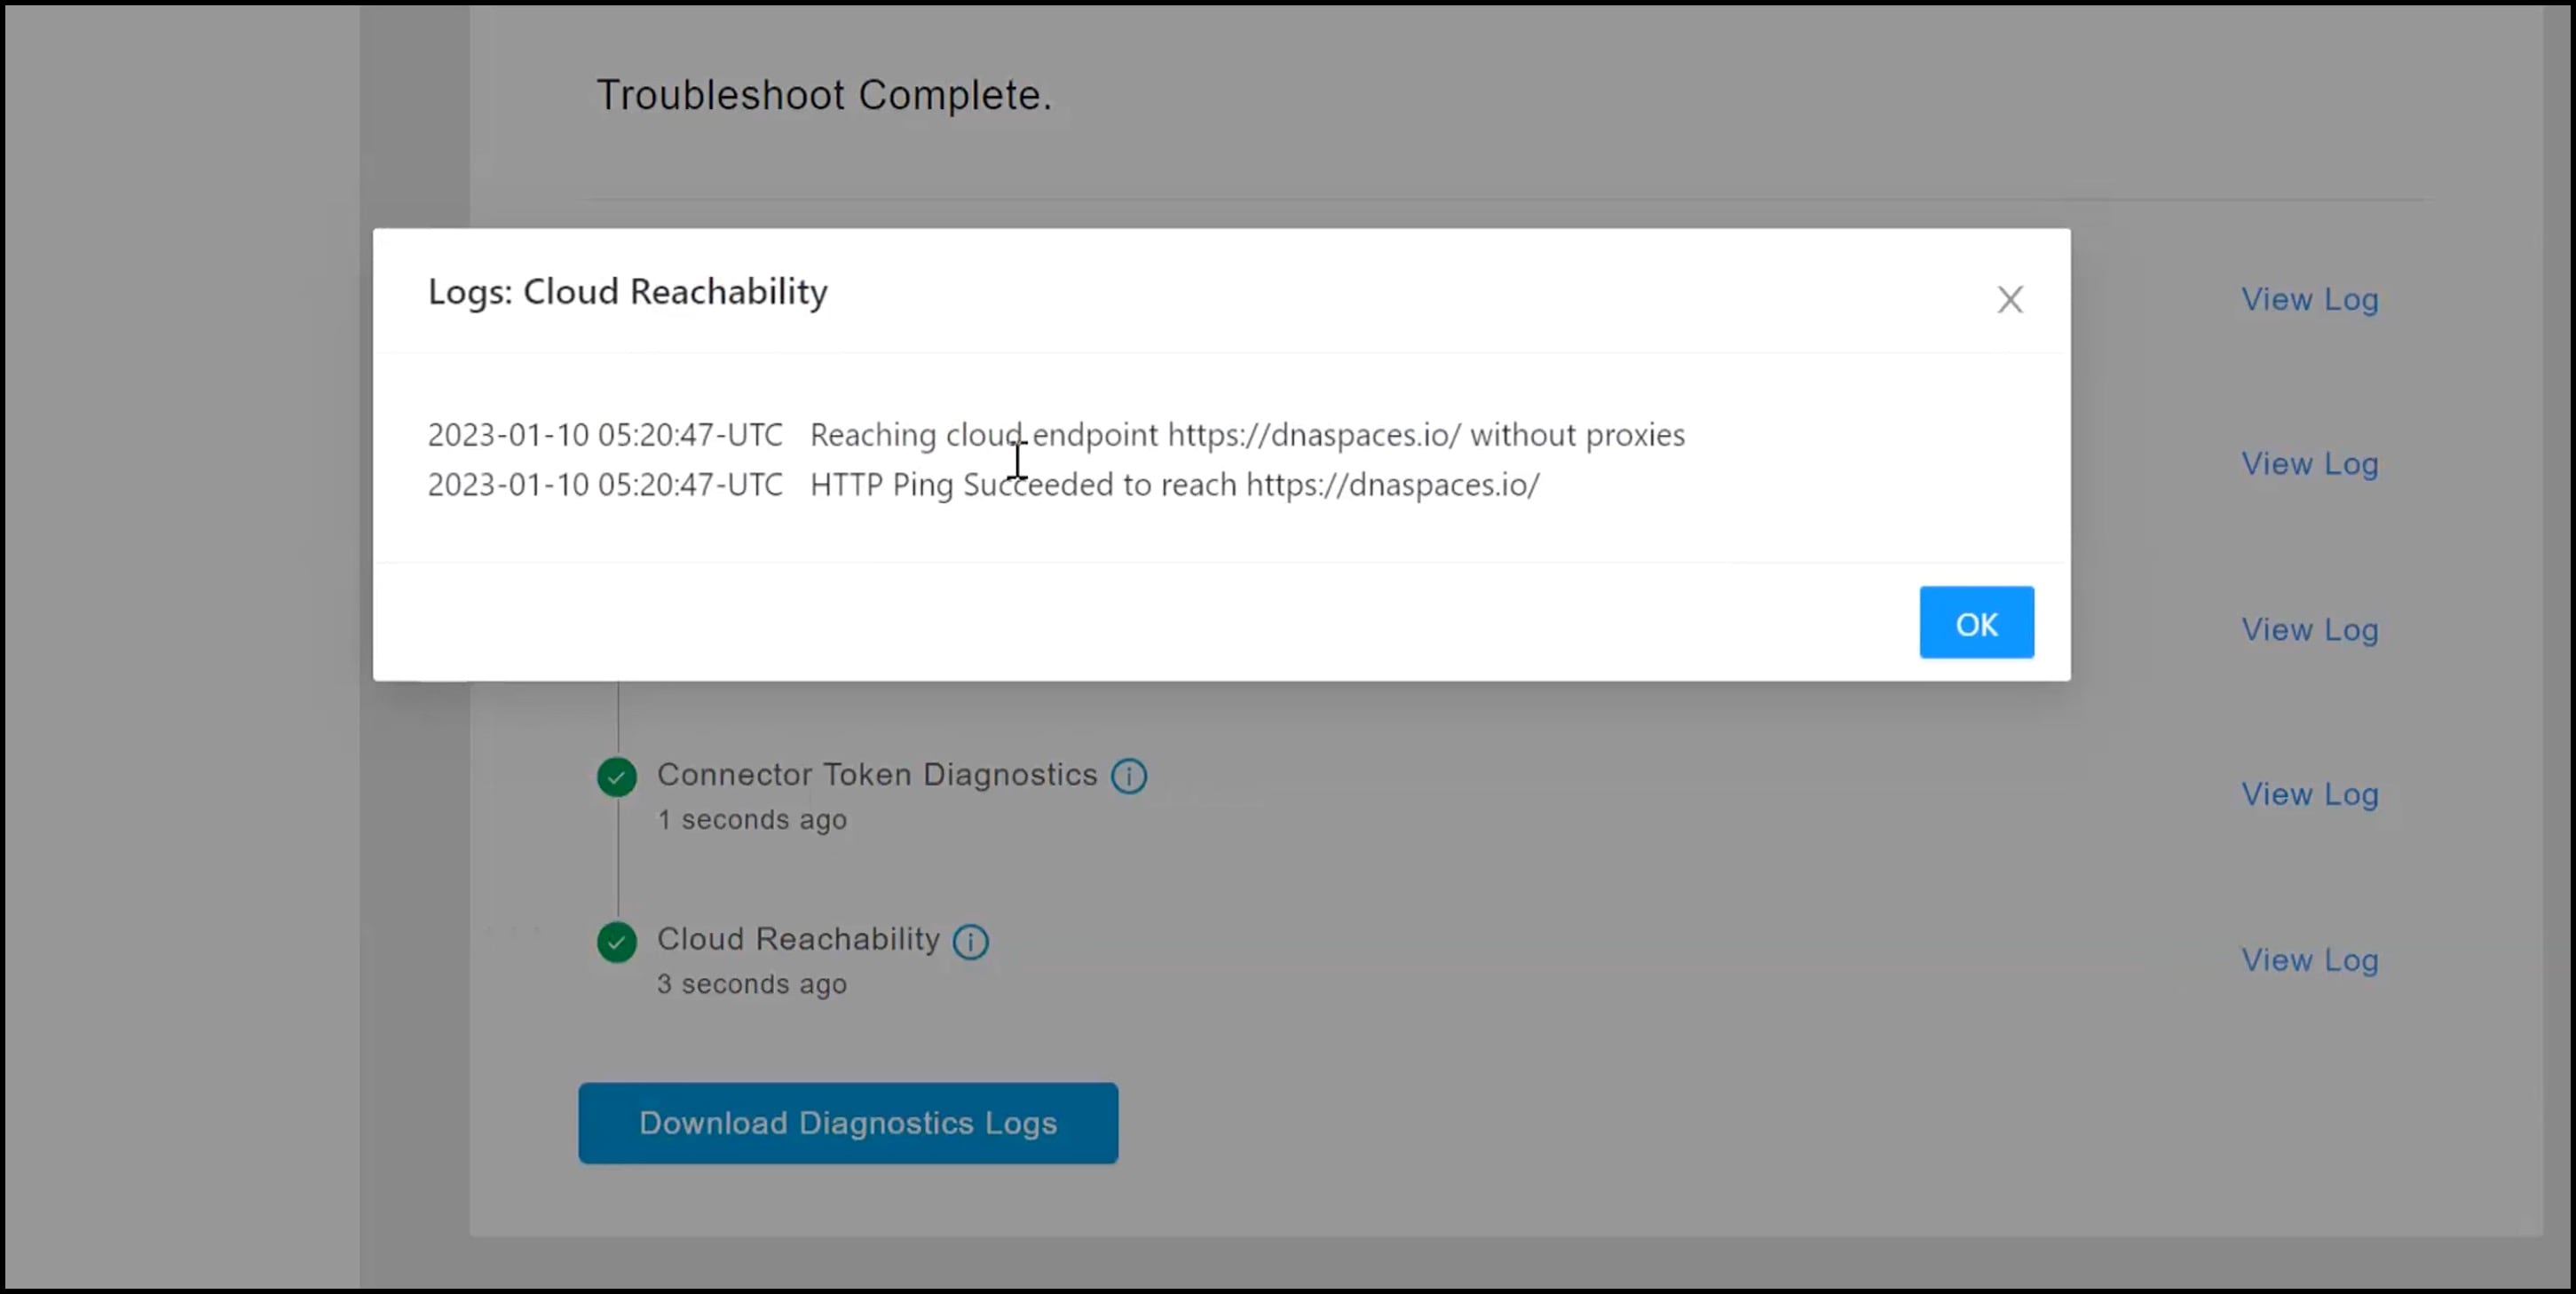Click the green checkmark for Connector Token Diagnostics
Viewport: 2576px width, 1294px height.
[x=616, y=776]
